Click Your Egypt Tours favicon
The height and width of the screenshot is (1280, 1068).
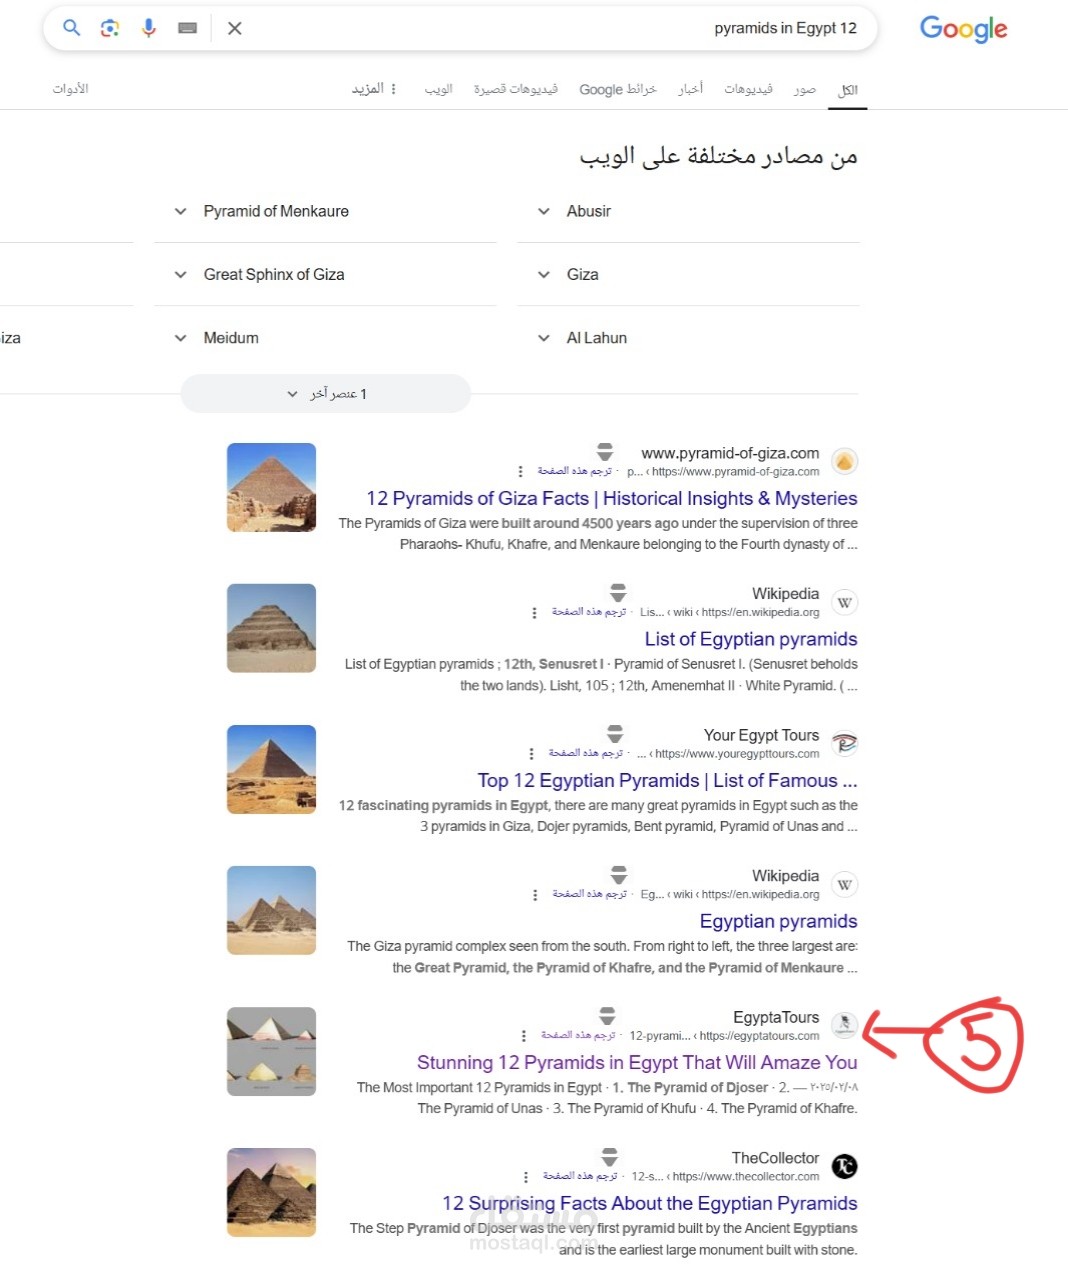[x=845, y=743]
